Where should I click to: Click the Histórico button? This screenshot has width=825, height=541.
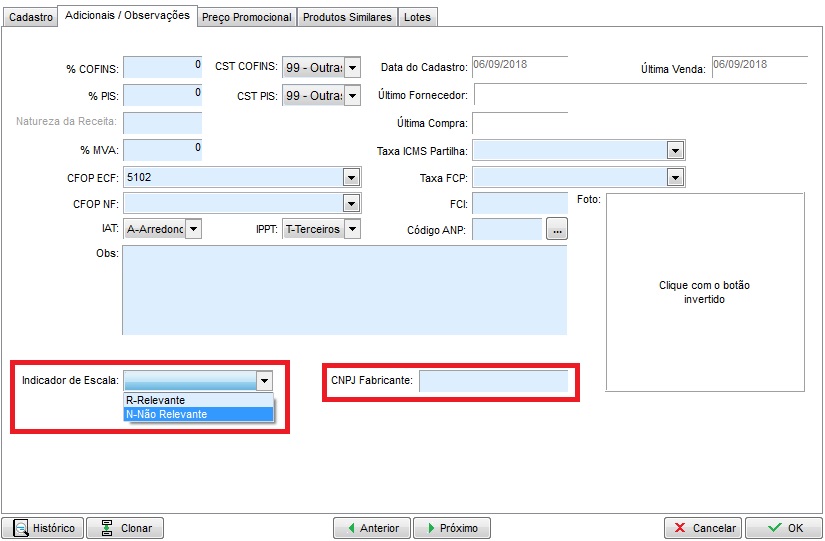44,528
